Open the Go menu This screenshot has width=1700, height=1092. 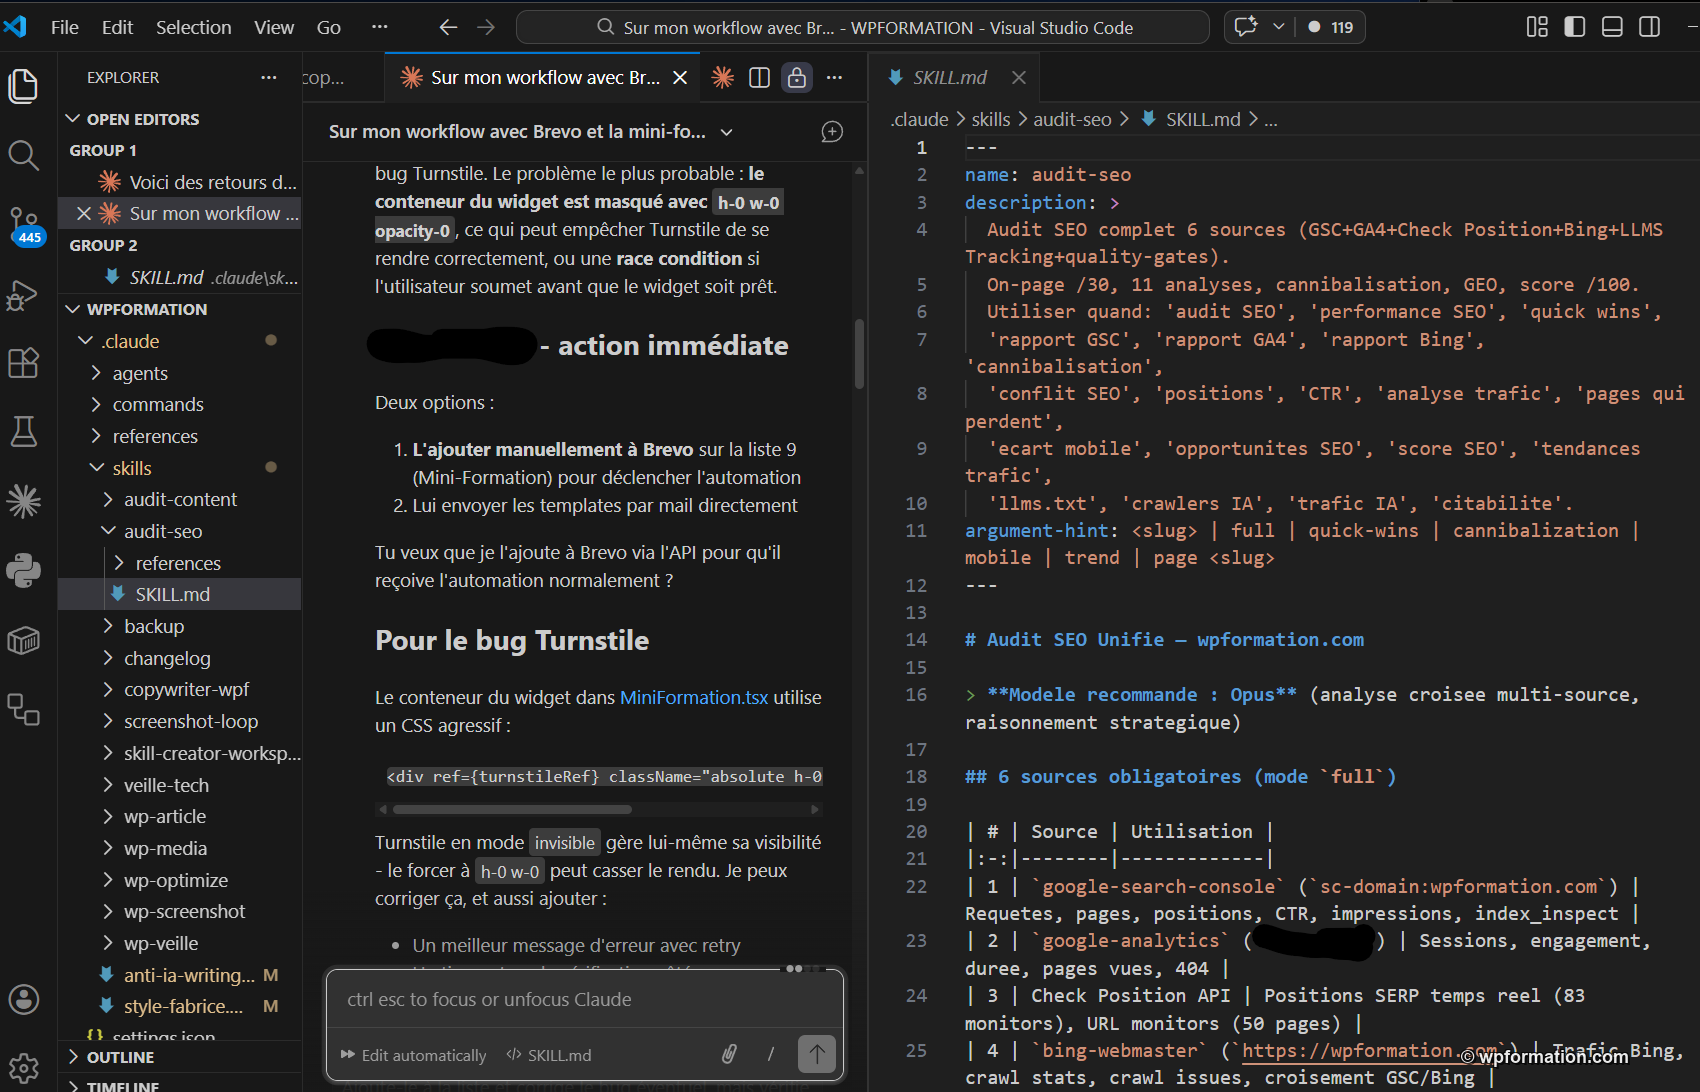(329, 27)
